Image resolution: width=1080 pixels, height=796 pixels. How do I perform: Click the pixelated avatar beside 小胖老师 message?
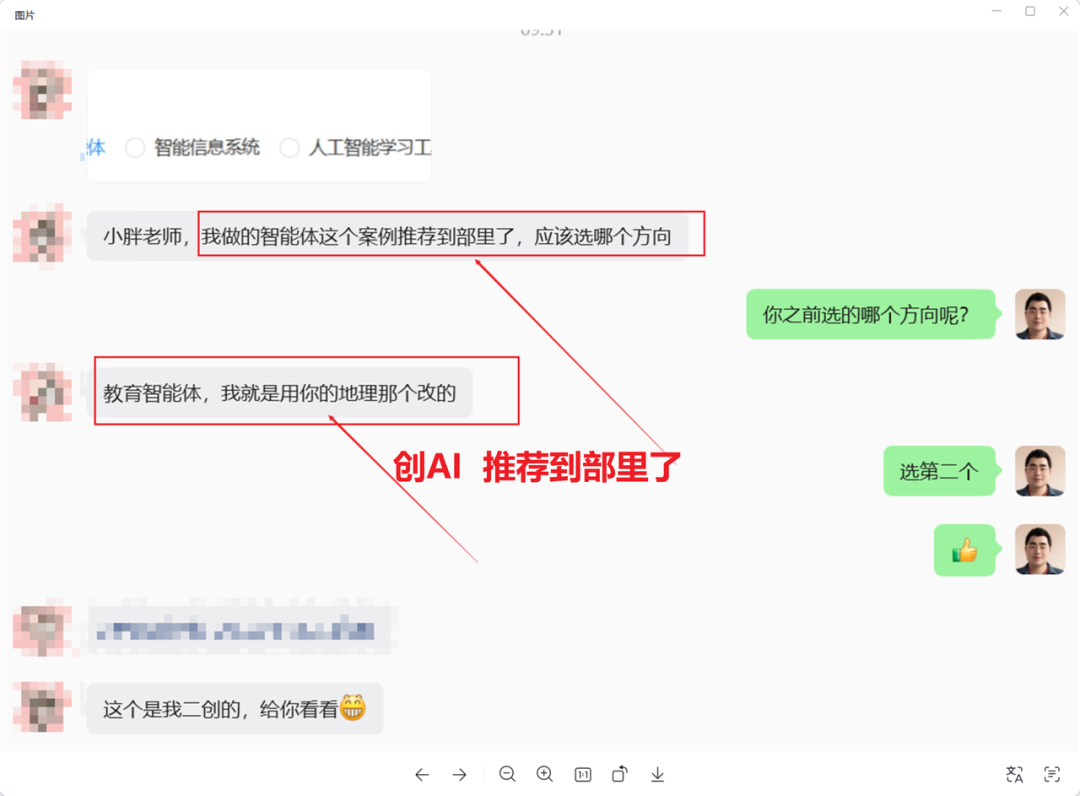click(43, 235)
